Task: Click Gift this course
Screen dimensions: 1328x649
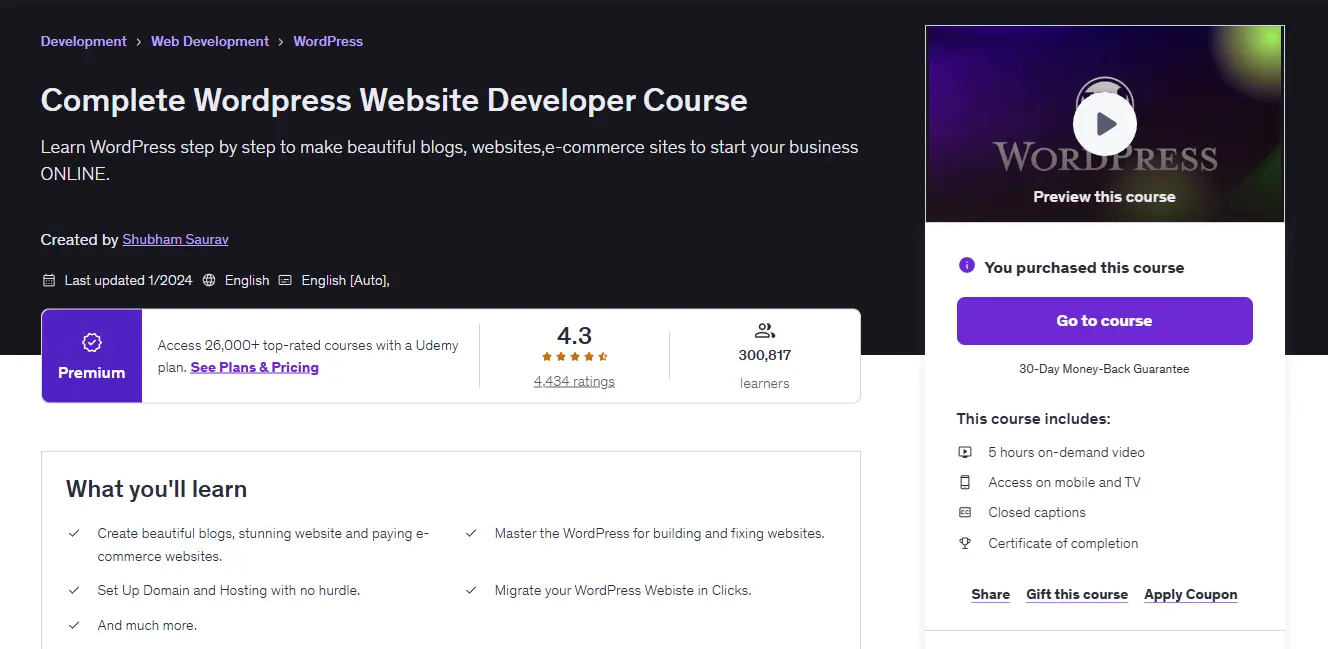Action: click(x=1077, y=594)
